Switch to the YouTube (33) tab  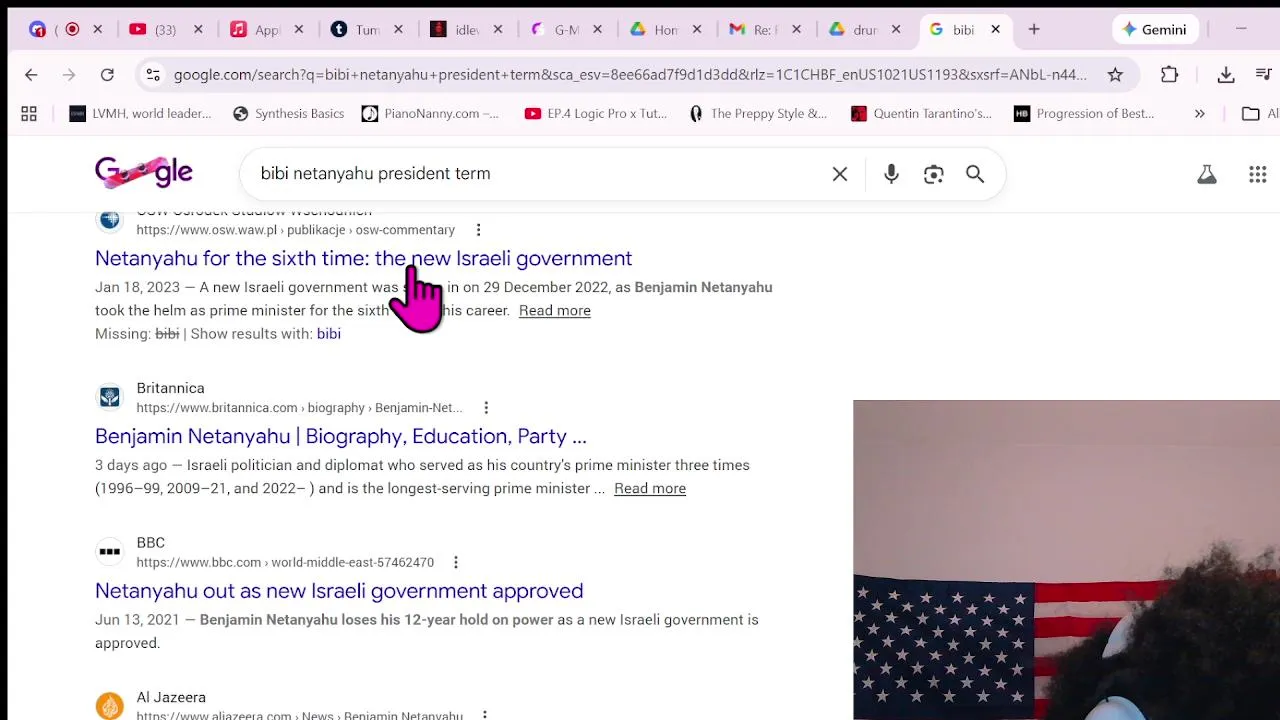[x=165, y=30]
